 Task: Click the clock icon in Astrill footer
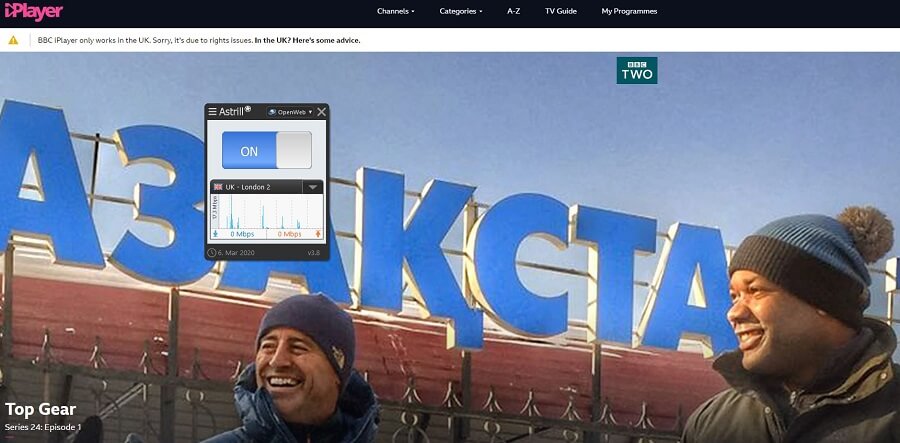coord(212,252)
